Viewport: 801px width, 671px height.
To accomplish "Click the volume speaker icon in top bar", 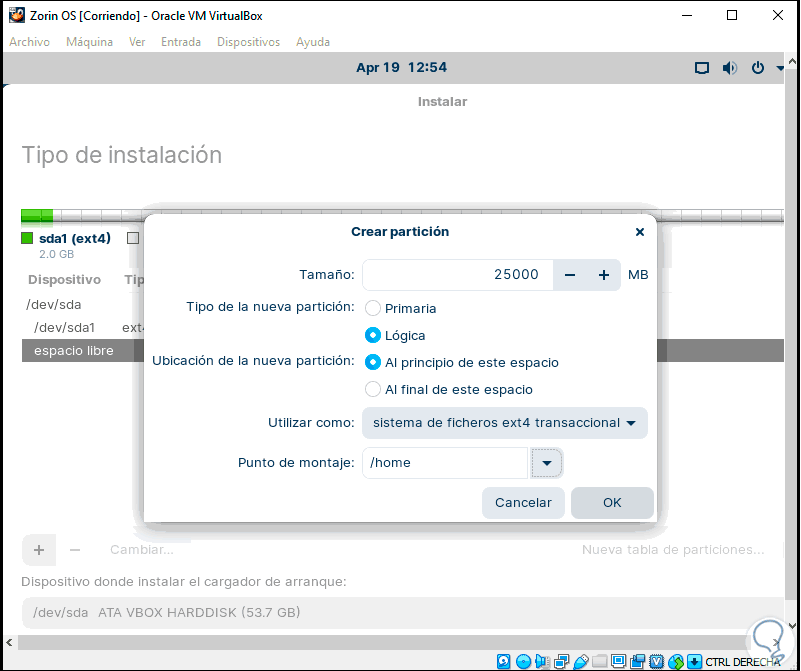I will 729,67.
